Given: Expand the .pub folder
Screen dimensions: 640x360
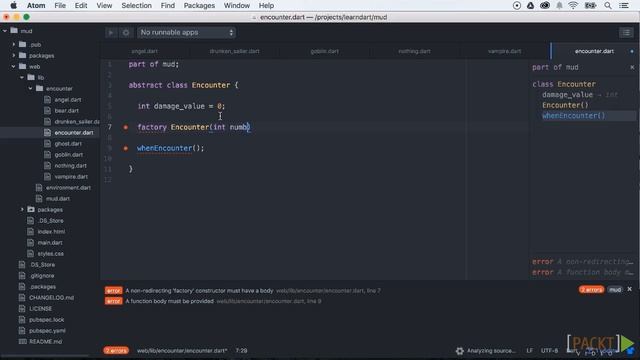Looking at the screenshot, I should pyautogui.click(x=13, y=44).
